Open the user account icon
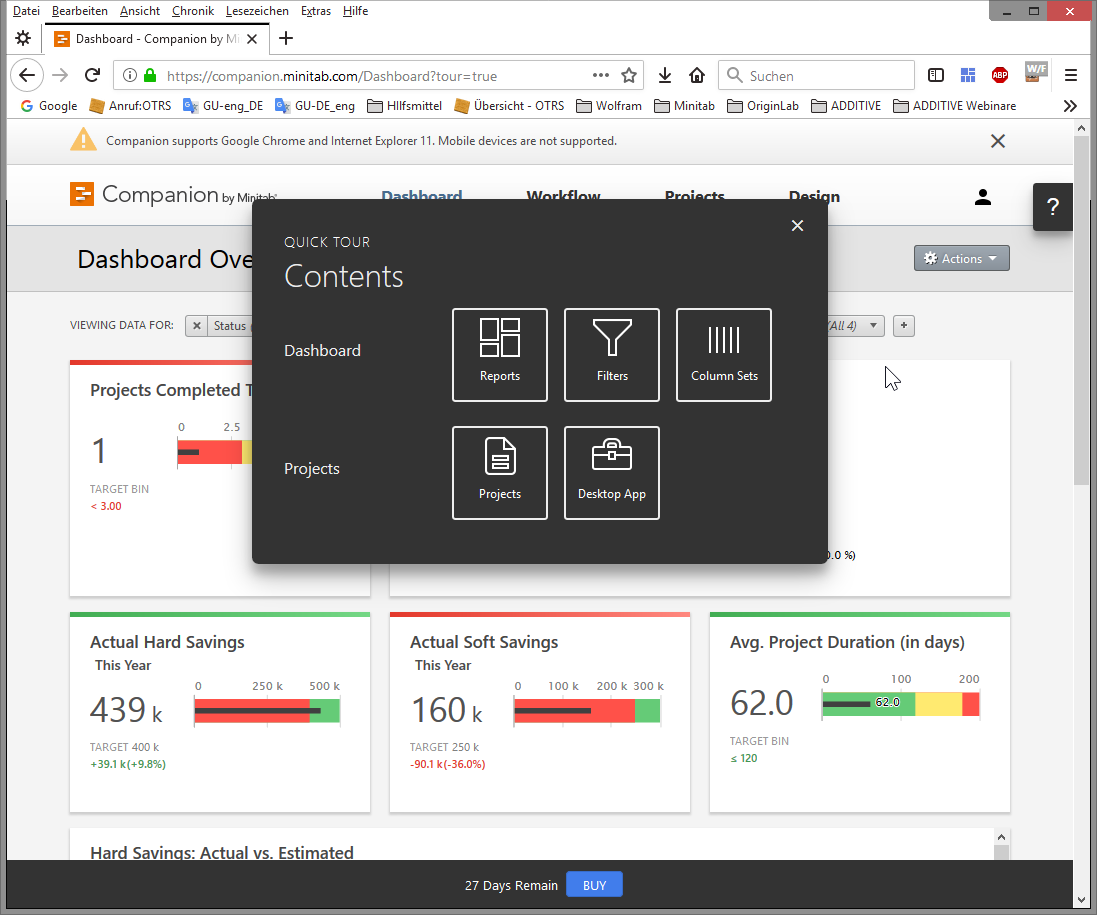This screenshot has height=915, width=1097. [983, 197]
